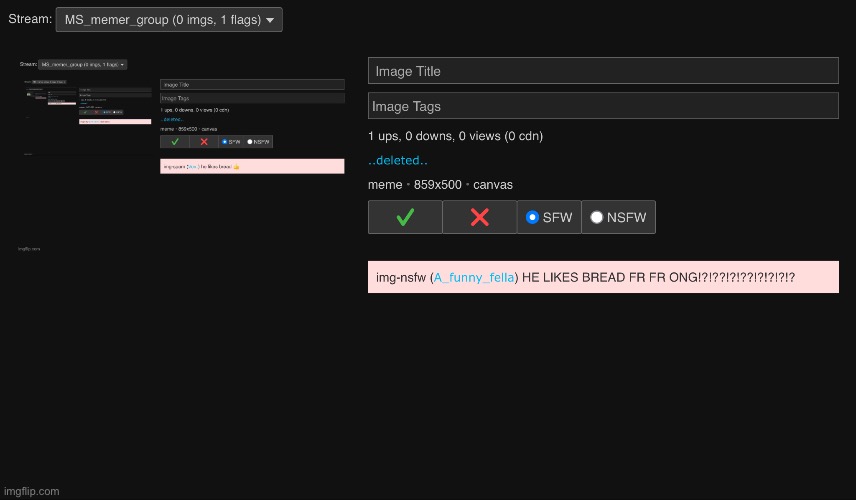Focus the Image Title field
The width and height of the screenshot is (856, 500).
602,71
